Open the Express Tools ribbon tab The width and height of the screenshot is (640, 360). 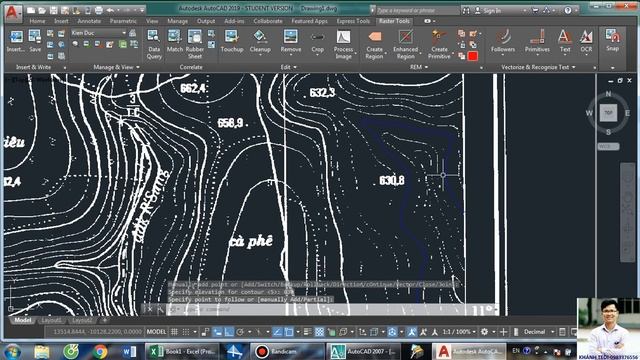point(353,21)
